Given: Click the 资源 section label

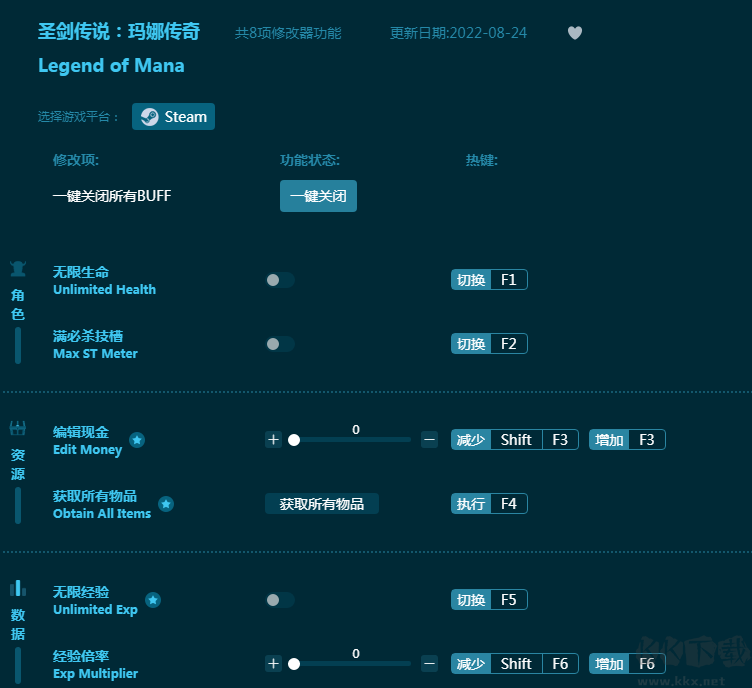Looking at the screenshot, I should [18, 464].
